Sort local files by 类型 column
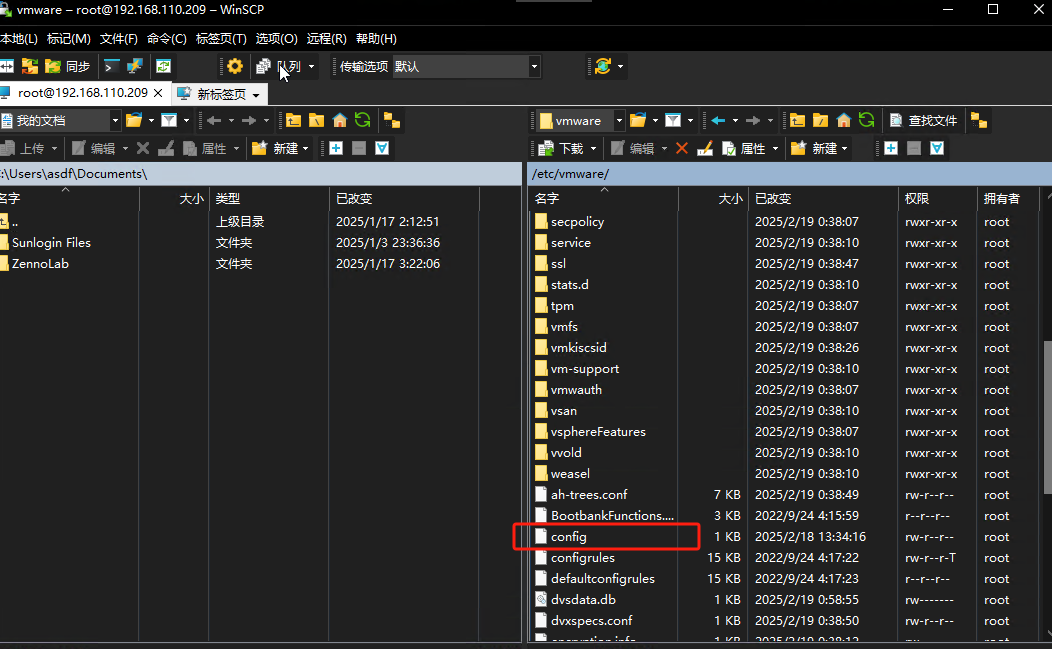 click(x=268, y=199)
